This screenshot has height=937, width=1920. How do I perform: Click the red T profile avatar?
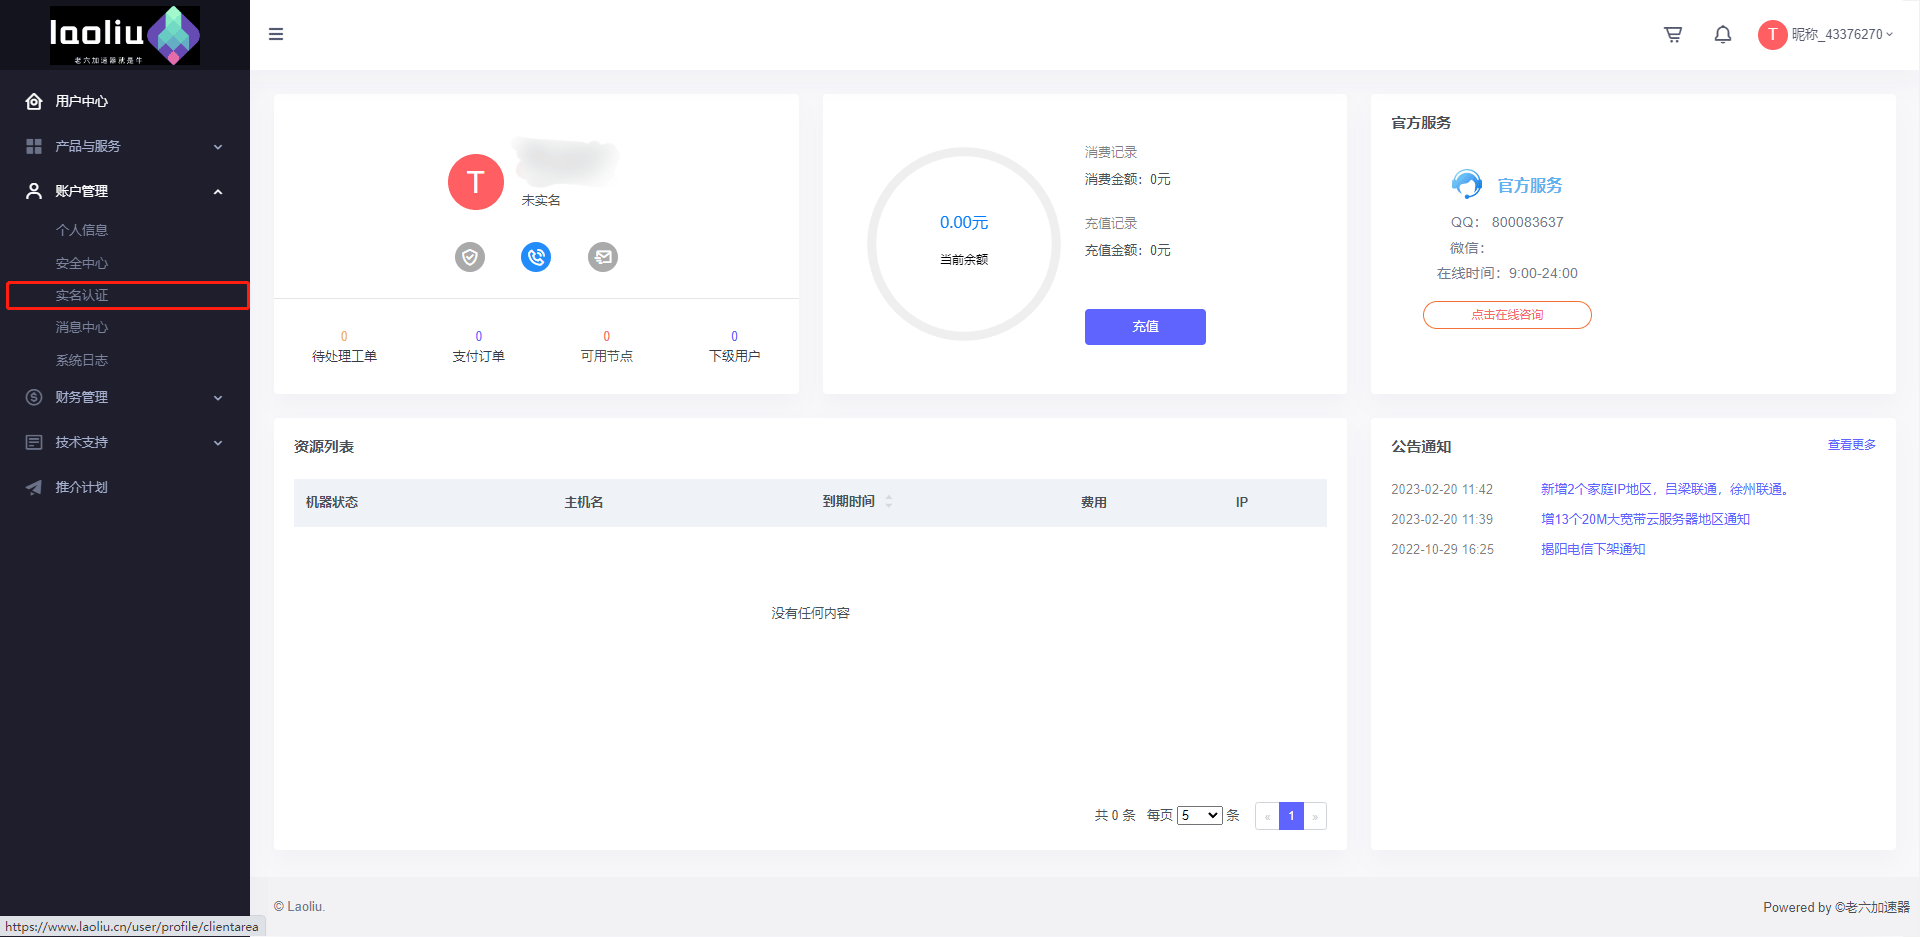pos(476,182)
